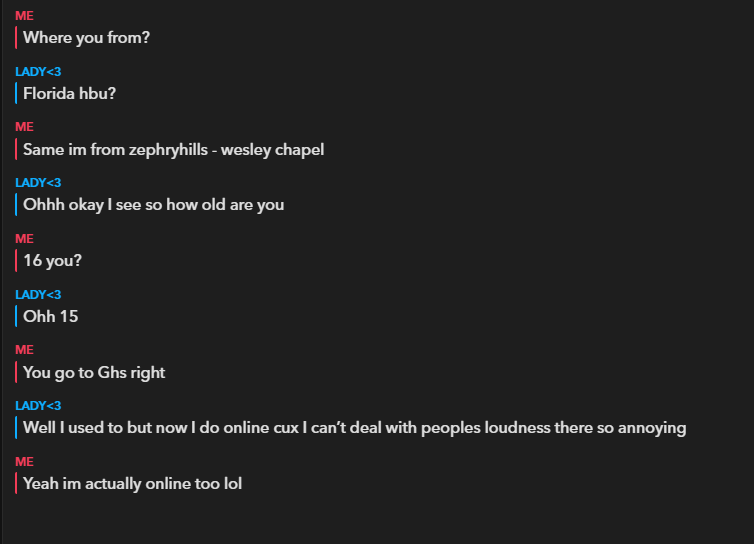Click LADY<3 name above "Ohhh okay I see"
Screen dimensions: 754x544
[38, 183]
